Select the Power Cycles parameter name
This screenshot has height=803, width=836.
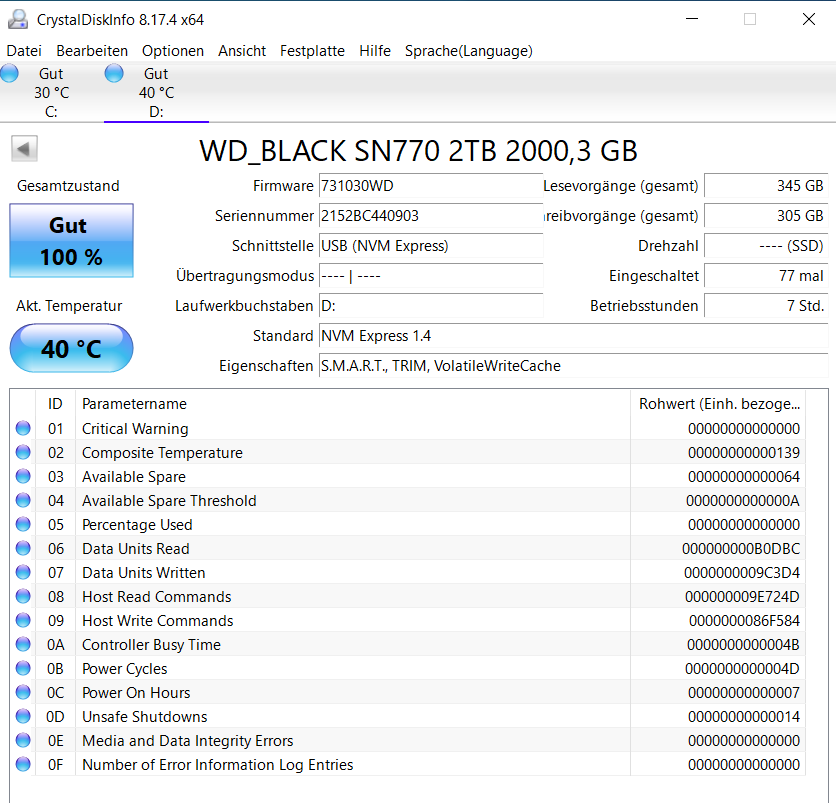pos(124,669)
